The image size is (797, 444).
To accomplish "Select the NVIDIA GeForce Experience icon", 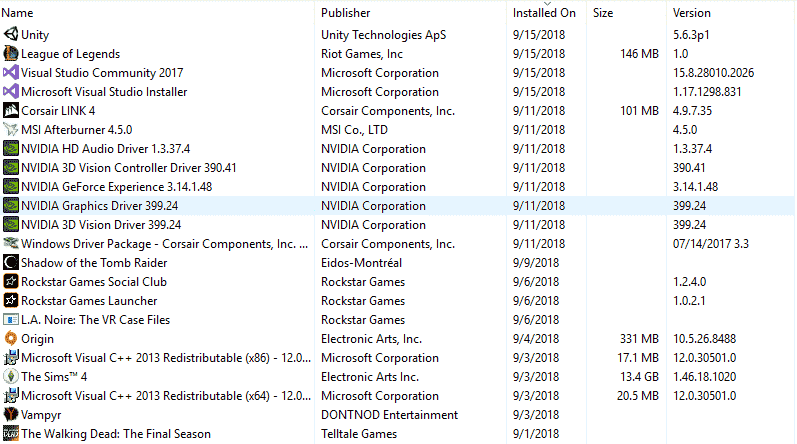I will pos(11,186).
